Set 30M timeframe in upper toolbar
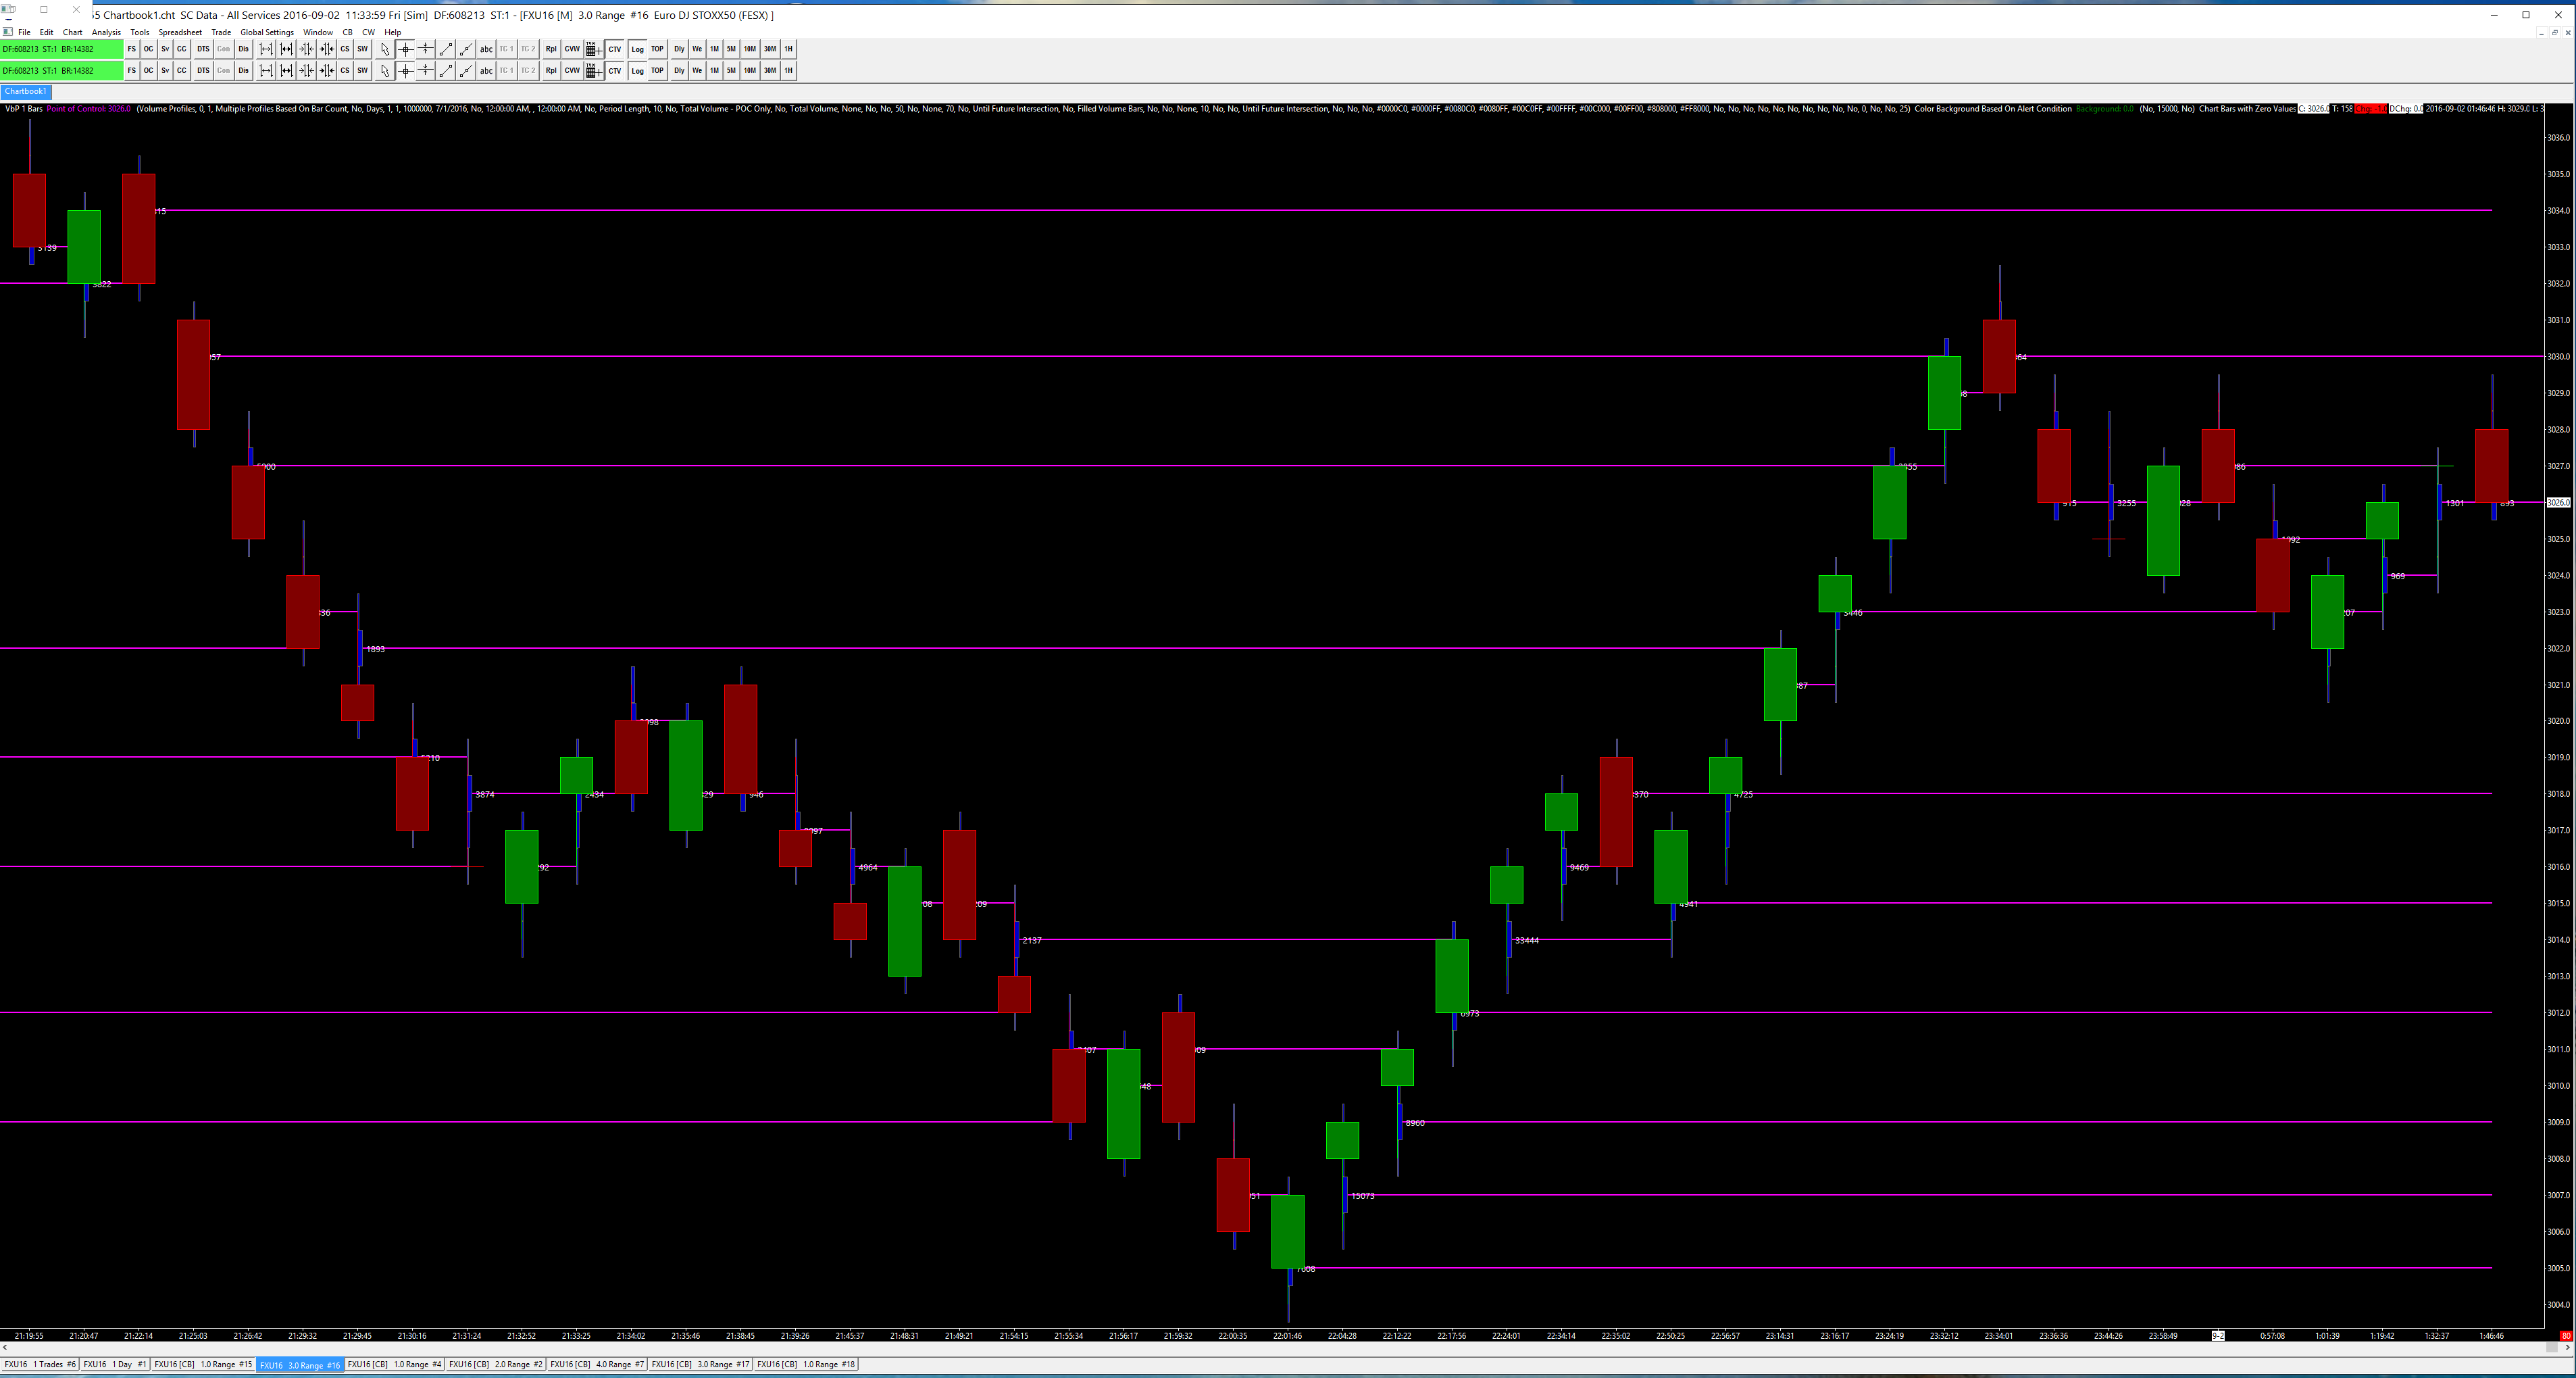This screenshot has width=2576, height=1378. point(770,49)
